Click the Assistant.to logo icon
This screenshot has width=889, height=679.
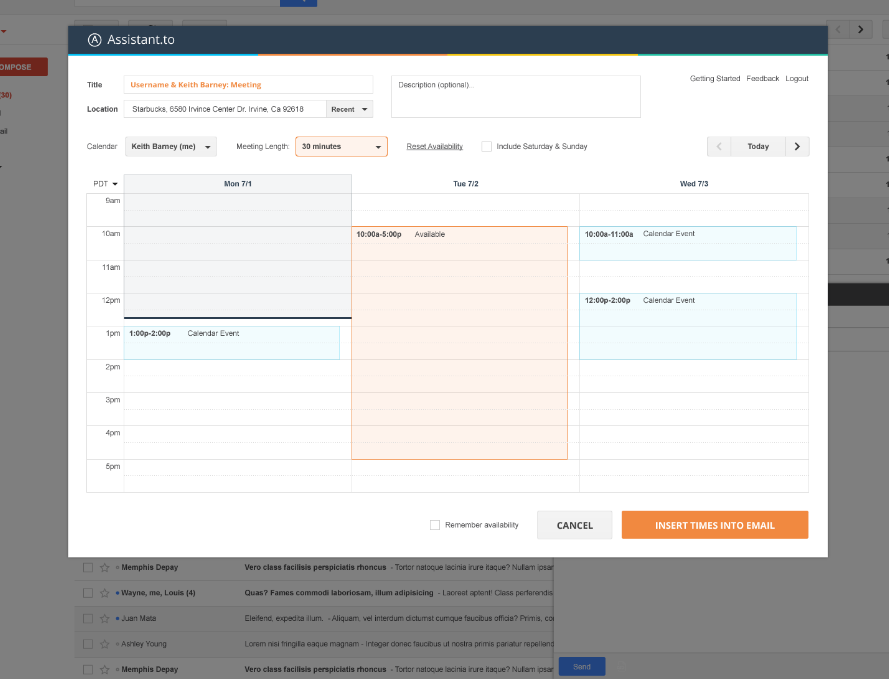tap(94, 40)
